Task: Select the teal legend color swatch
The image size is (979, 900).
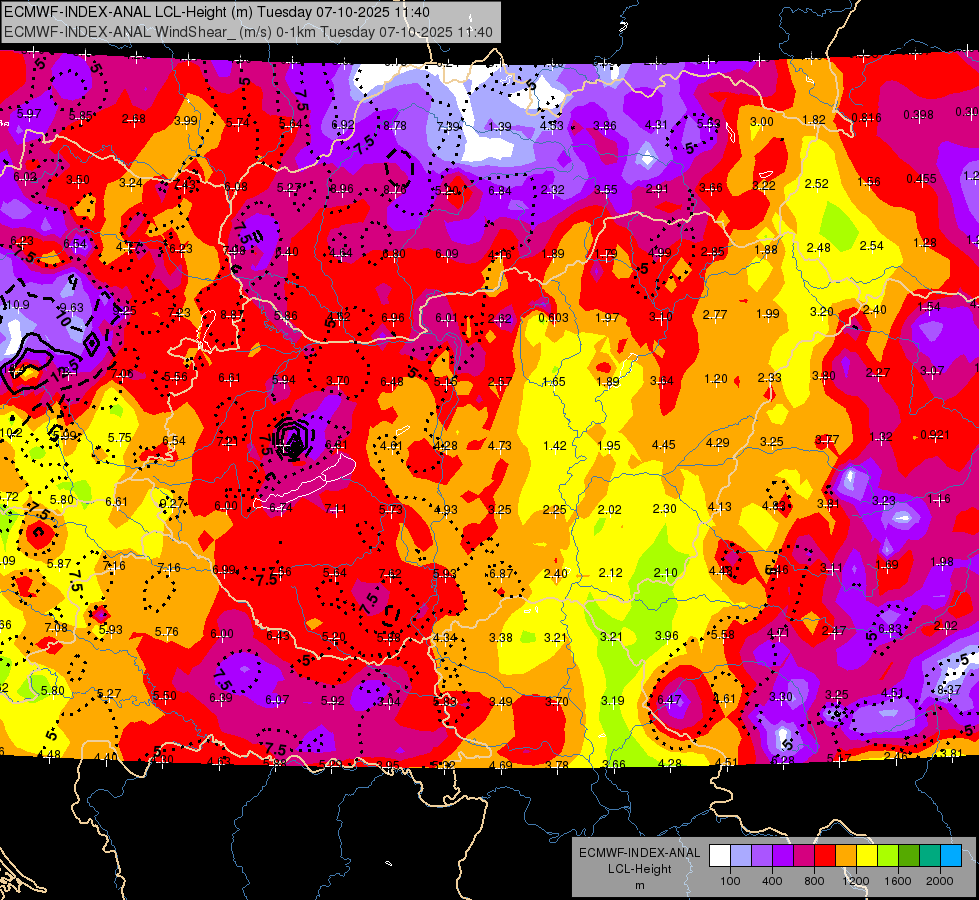Action: (x=930, y=856)
